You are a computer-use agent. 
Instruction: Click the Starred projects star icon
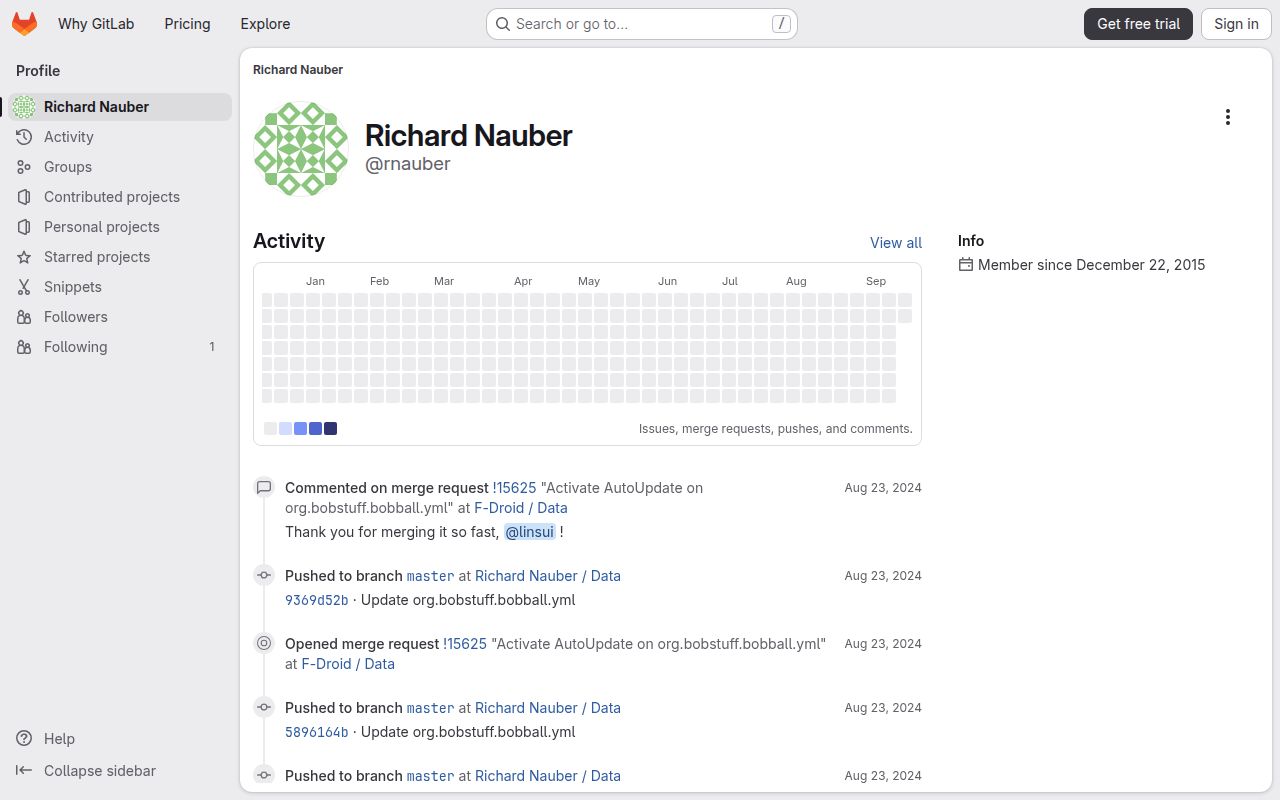click(x=24, y=257)
